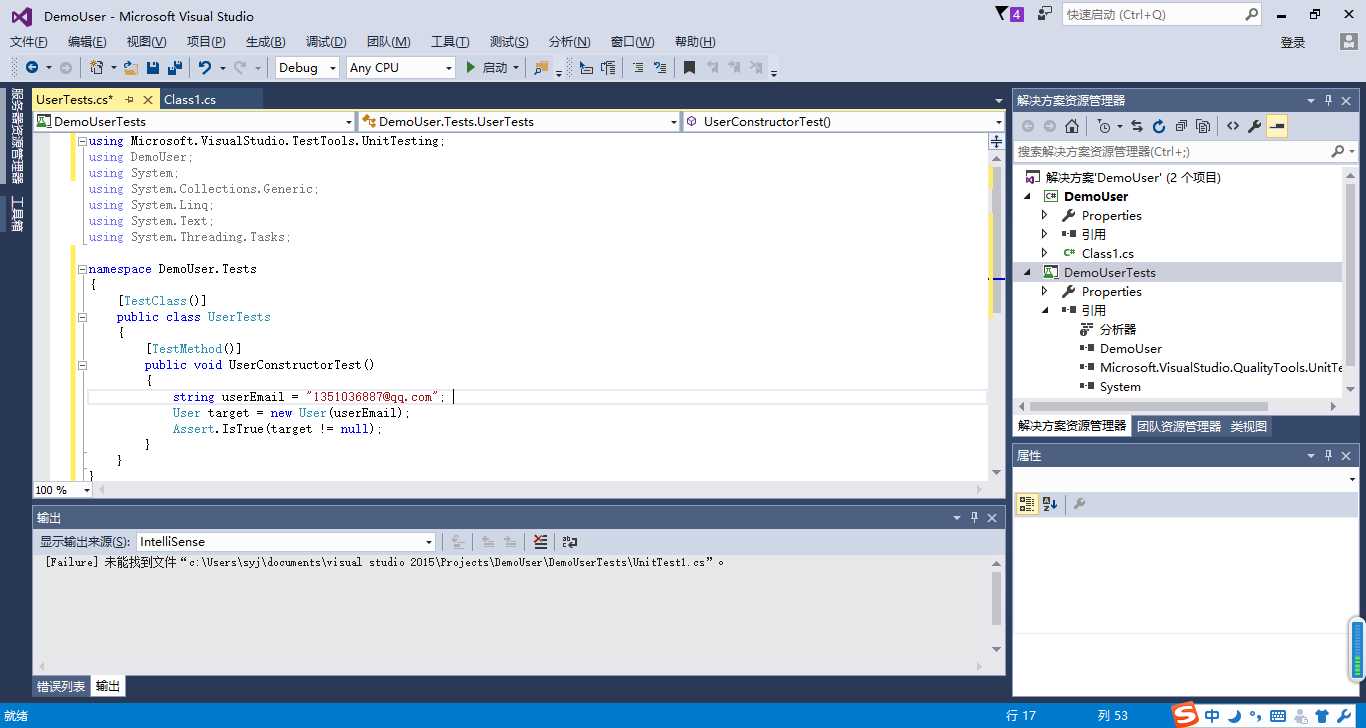Click Sync with Active Document icon
The height and width of the screenshot is (728, 1366).
[1137, 126]
